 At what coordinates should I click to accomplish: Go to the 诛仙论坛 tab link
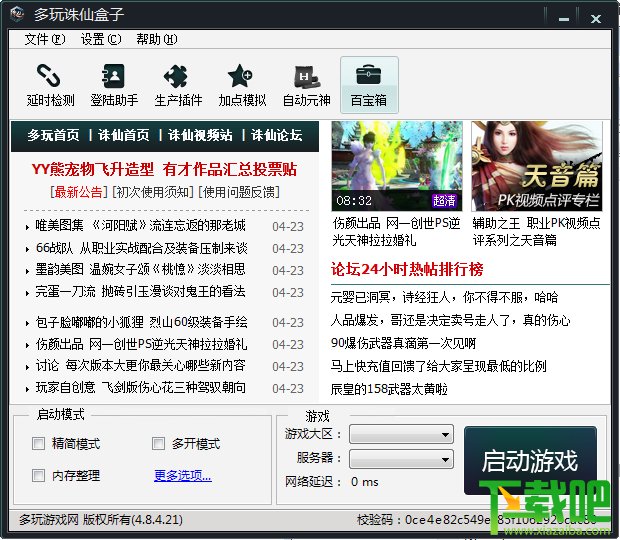(277, 135)
